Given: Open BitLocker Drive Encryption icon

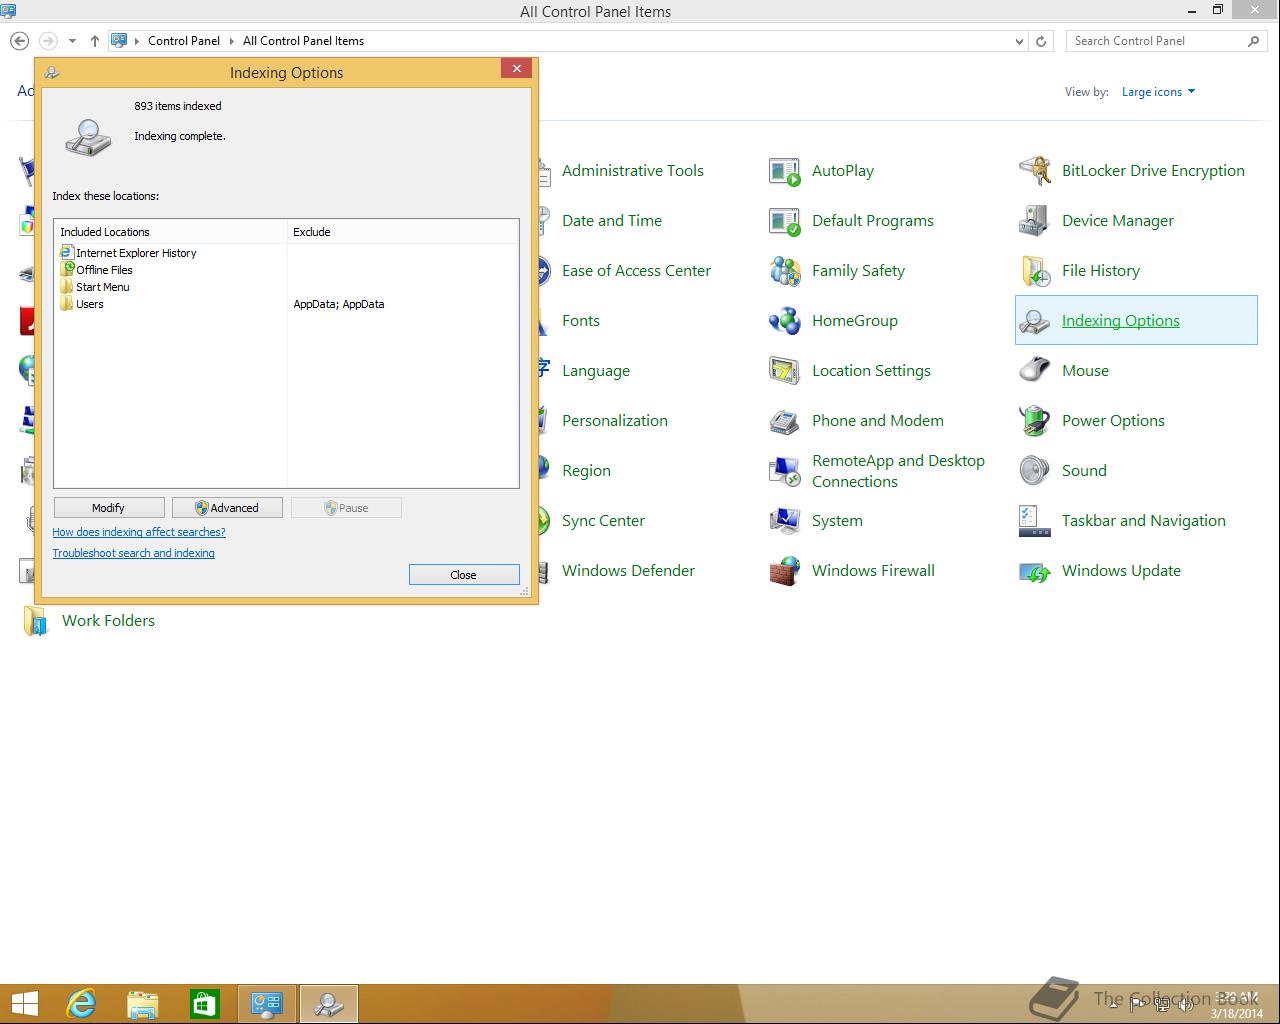Looking at the screenshot, I should [1035, 171].
